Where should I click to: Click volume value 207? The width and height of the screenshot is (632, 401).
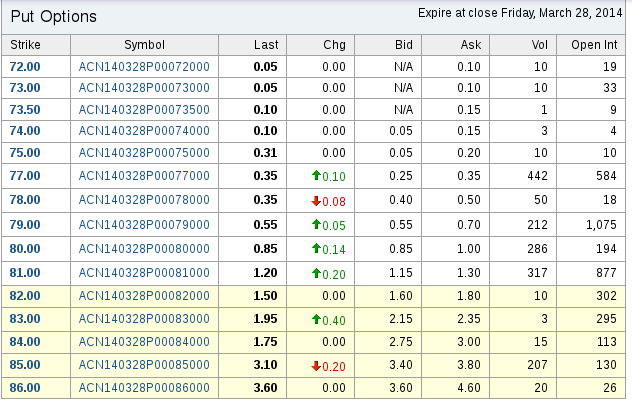(x=538, y=365)
